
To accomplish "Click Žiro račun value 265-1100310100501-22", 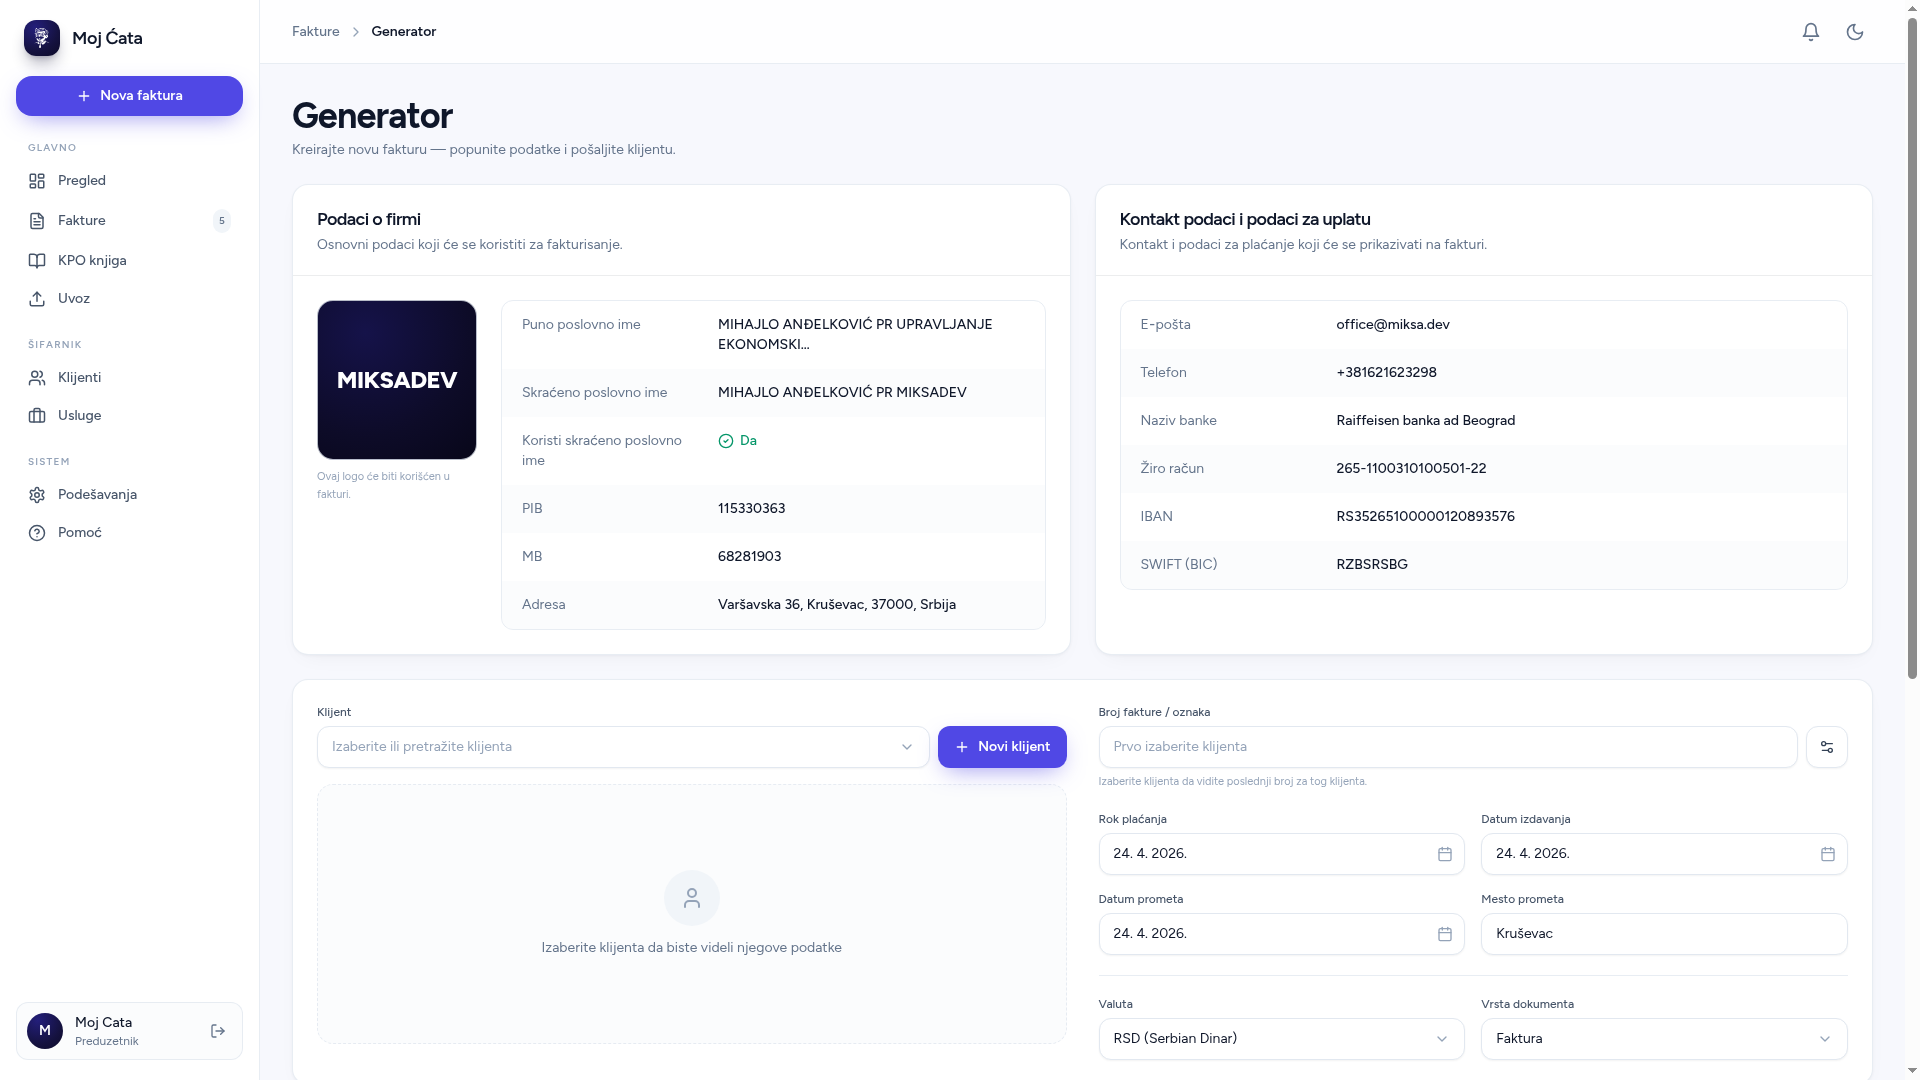I will click(1411, 469).
